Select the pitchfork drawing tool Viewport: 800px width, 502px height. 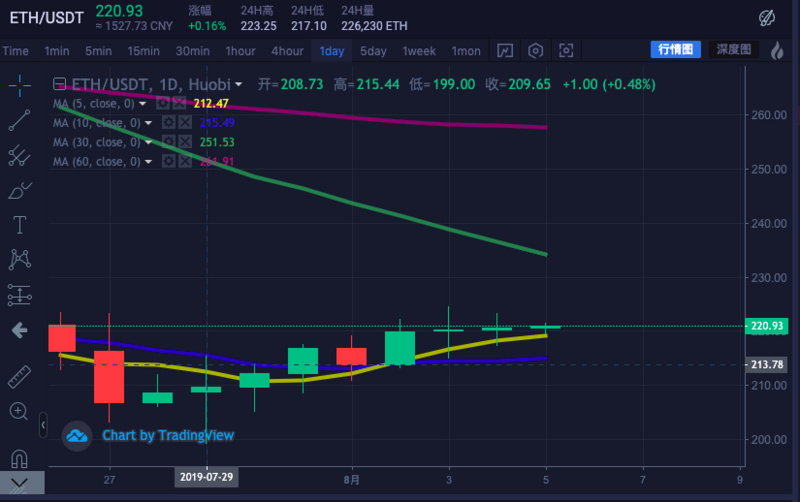19,156
